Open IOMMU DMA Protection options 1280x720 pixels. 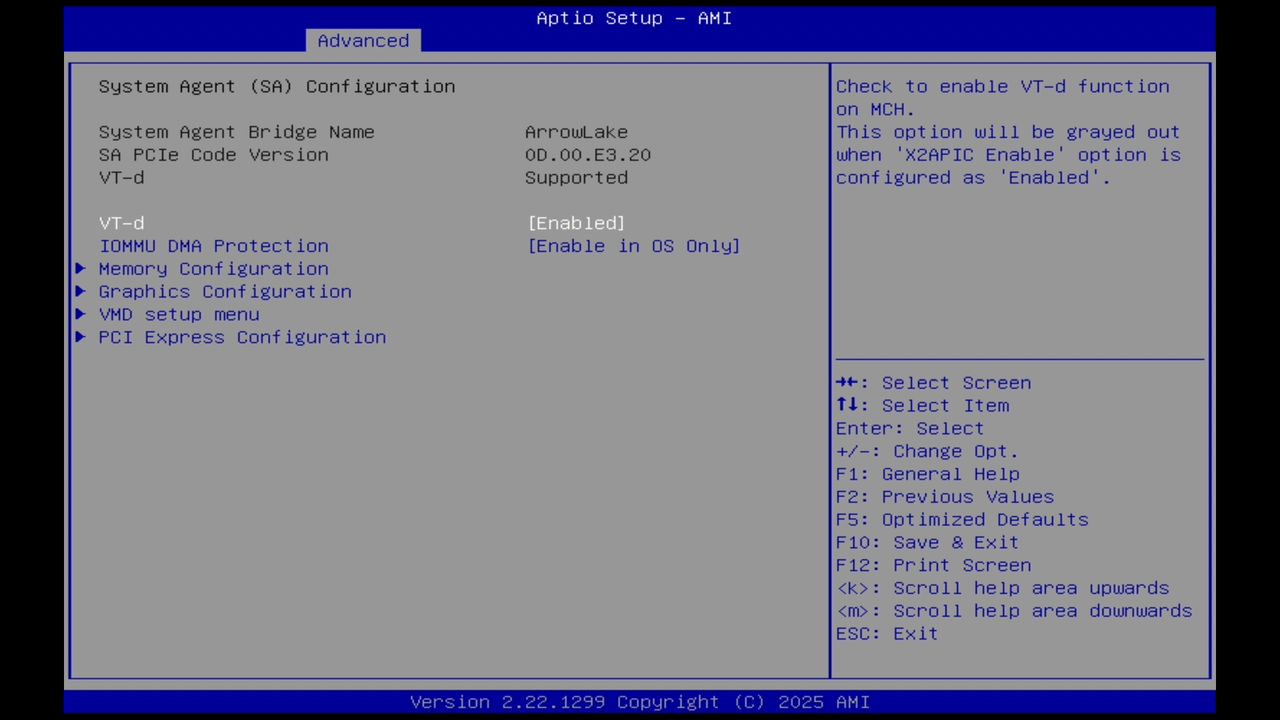[x=213, y=246]
